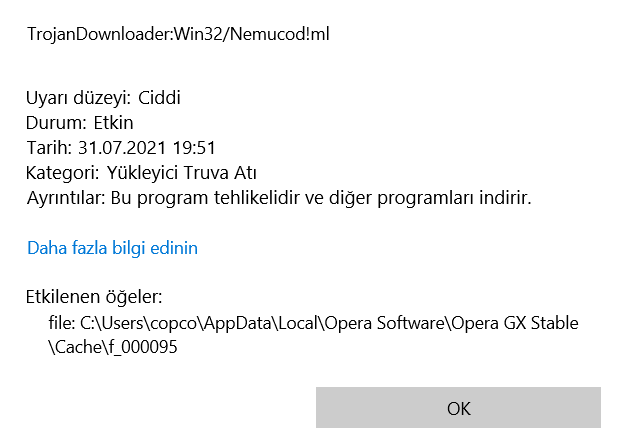This screenshot has height=445, width=621.
Task: Select the time 19:51
Action: pyautogui.click(x=197, y=148)
